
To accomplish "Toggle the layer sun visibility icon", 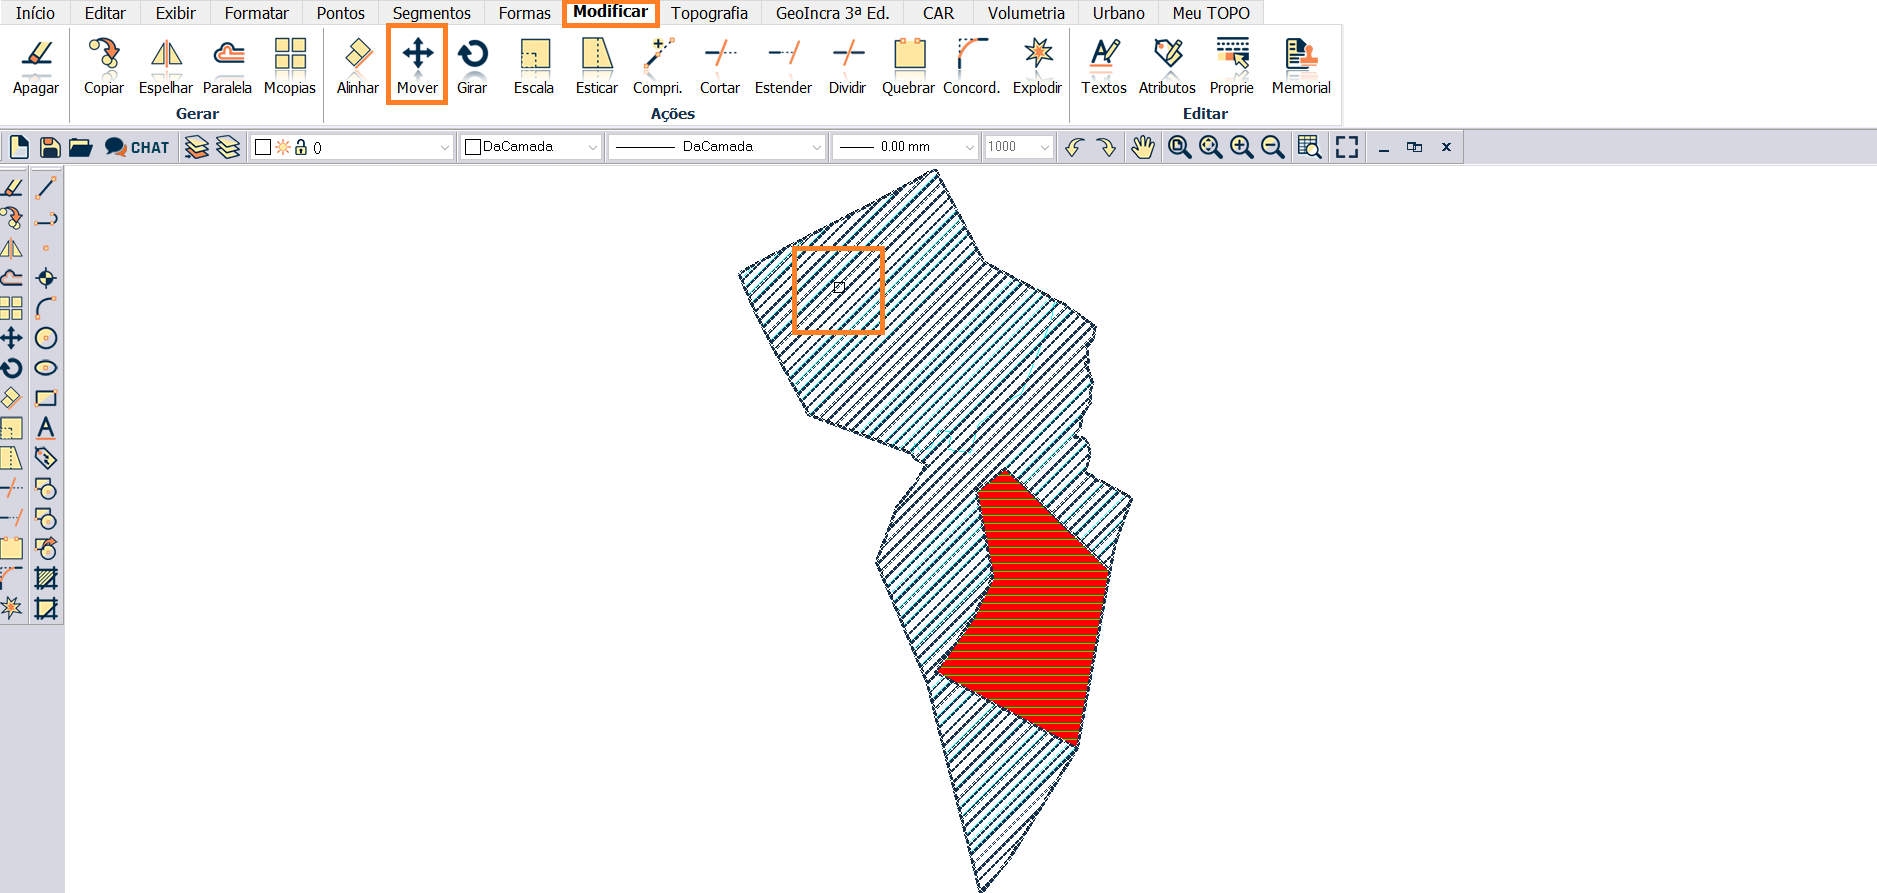I will [283, 147].
